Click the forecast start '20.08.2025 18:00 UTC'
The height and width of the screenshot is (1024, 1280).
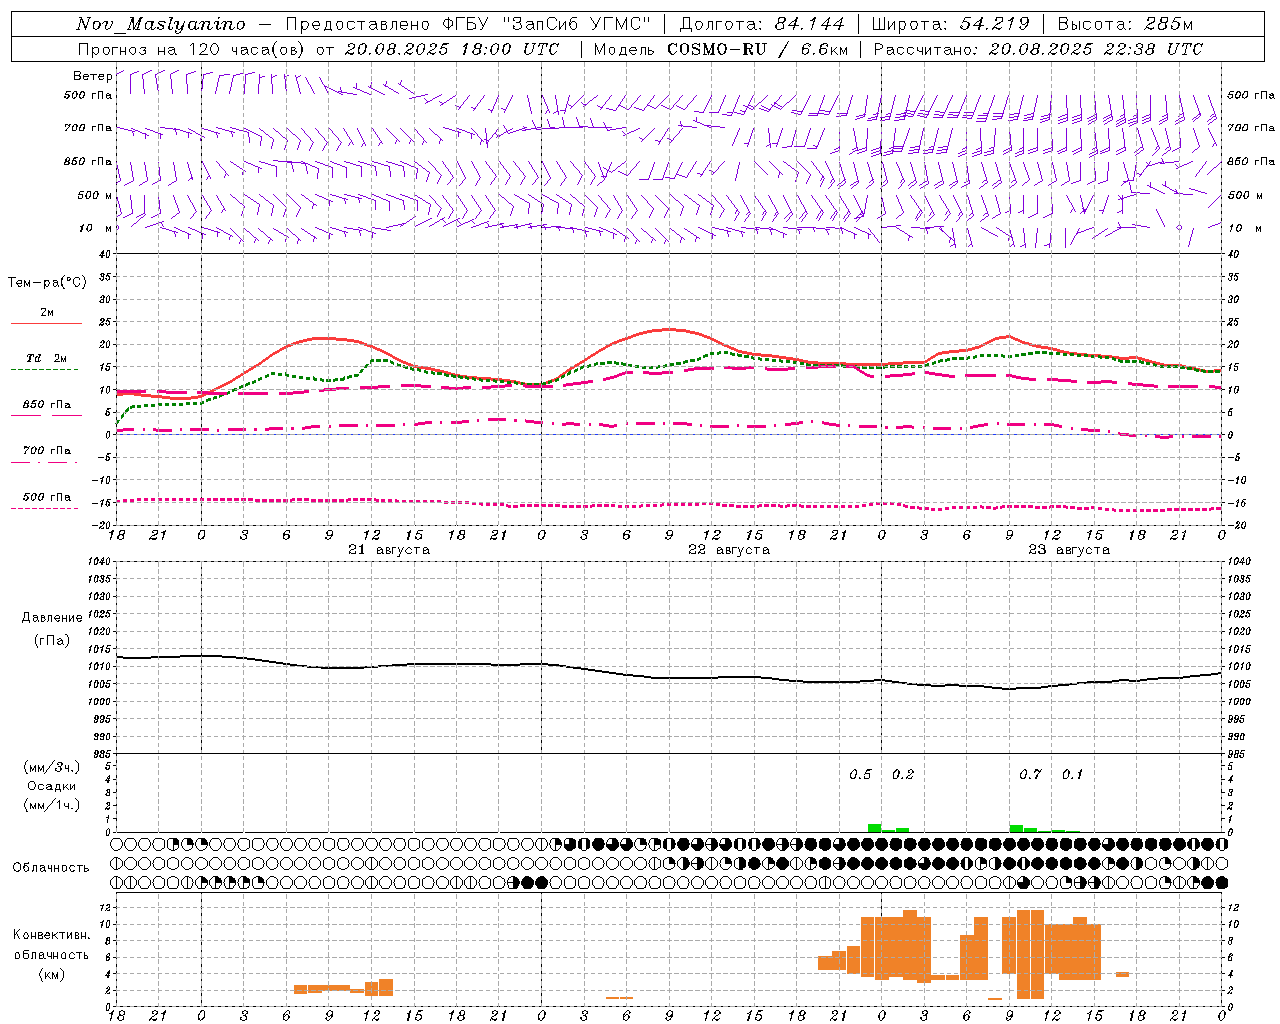pyautogui.click(x=452, y=49)
